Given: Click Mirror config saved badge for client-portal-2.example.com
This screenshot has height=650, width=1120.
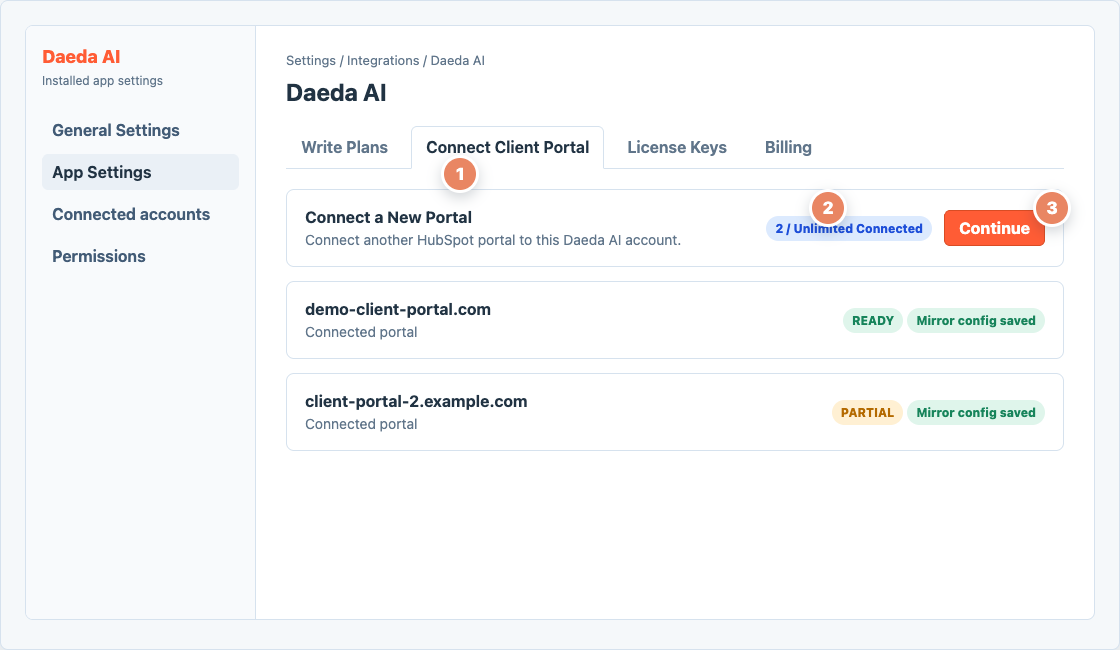Looking at the screenshot, I should tap(976, 413).
